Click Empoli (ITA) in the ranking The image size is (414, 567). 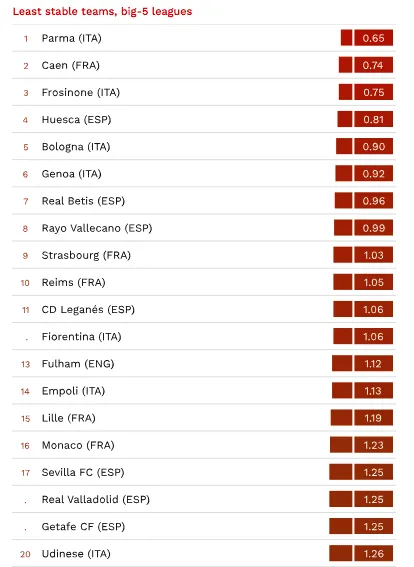73,391
